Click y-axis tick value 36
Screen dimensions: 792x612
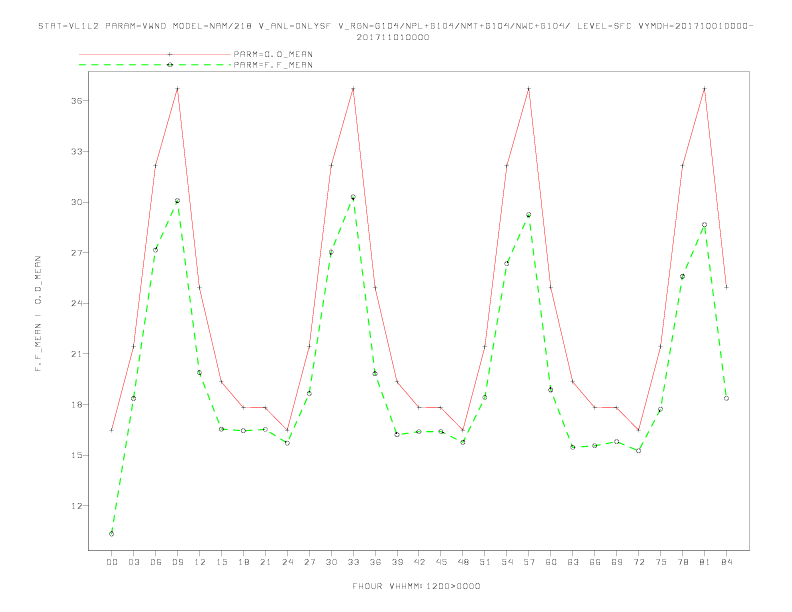(76, 101)
